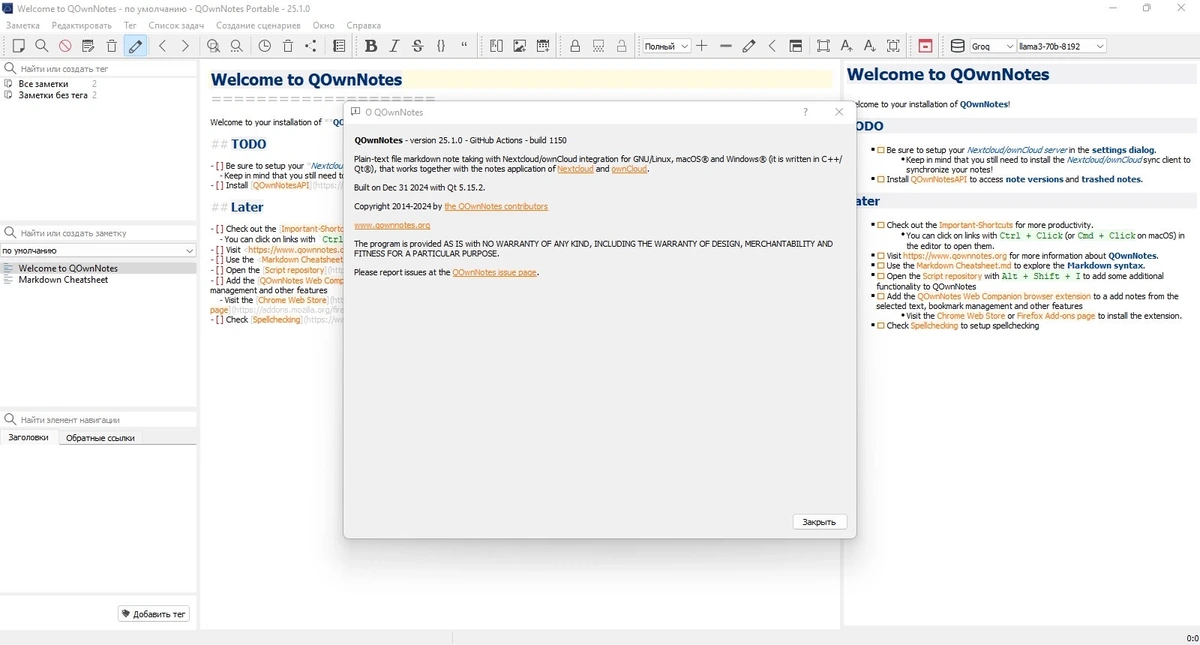The height and width of the screenshot is (645, 1200).
Task: Remove workspace with minus icon
Action: coord(726,46)
